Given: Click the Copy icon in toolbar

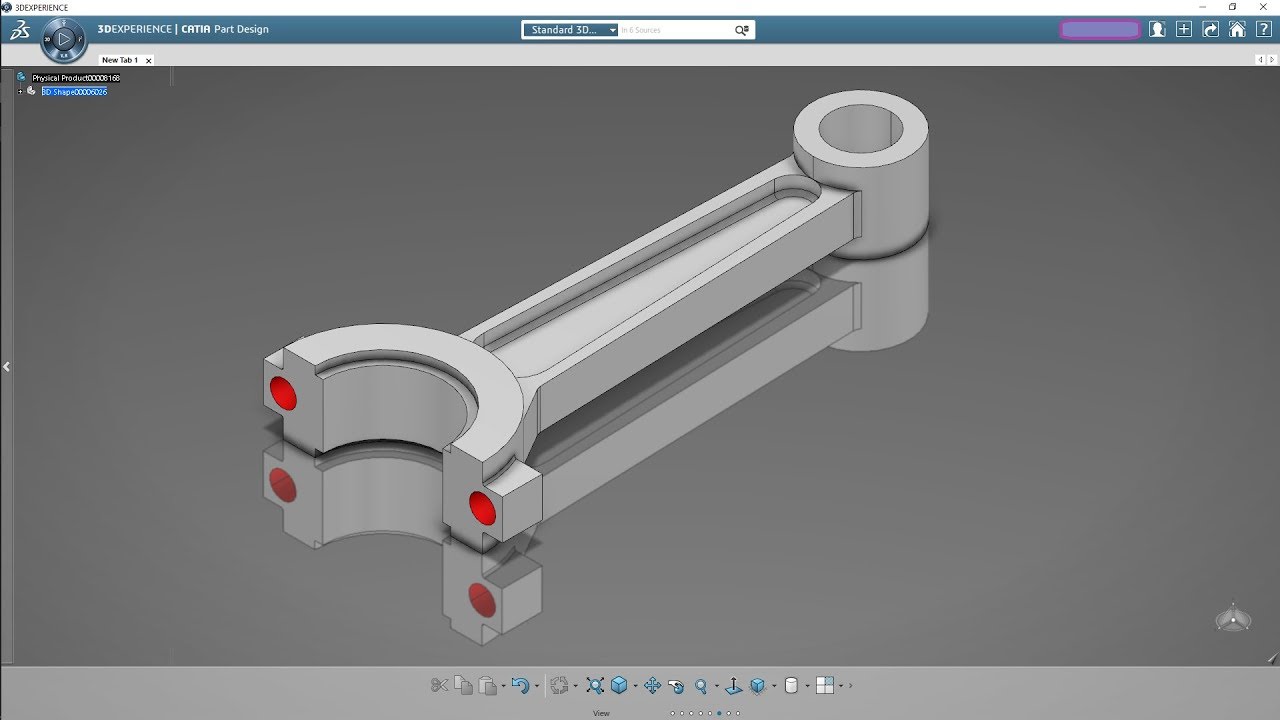Looking at the screenshot, I should pos(463,685).
